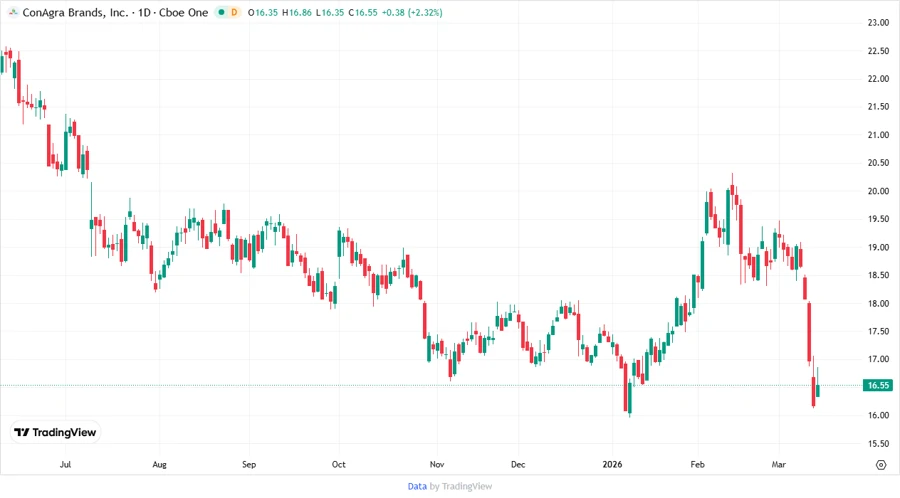900x498 pixels.
Task: Select the ConAgra Brands, Inc. chart title
Action: (75, 12)
